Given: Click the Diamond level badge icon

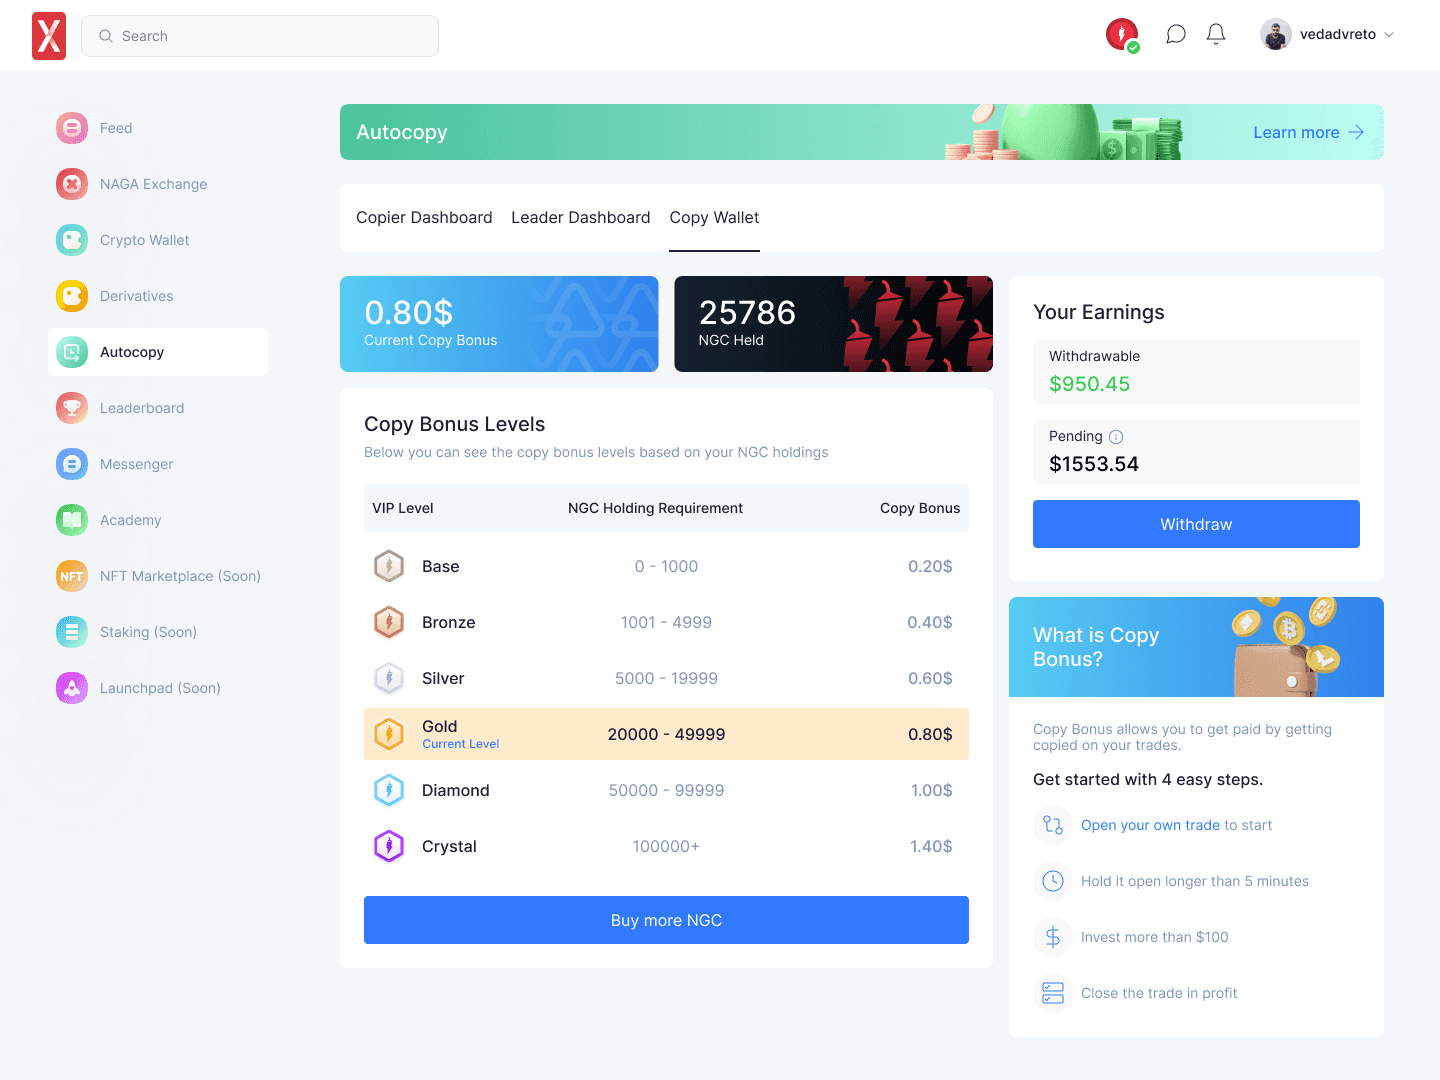Looking at the screenshot, I should pyautogui.click(x=389, y=790).
